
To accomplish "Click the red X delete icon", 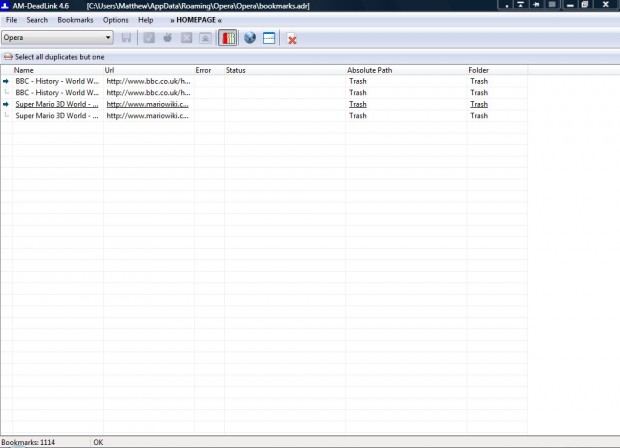I will coord(292,39).
